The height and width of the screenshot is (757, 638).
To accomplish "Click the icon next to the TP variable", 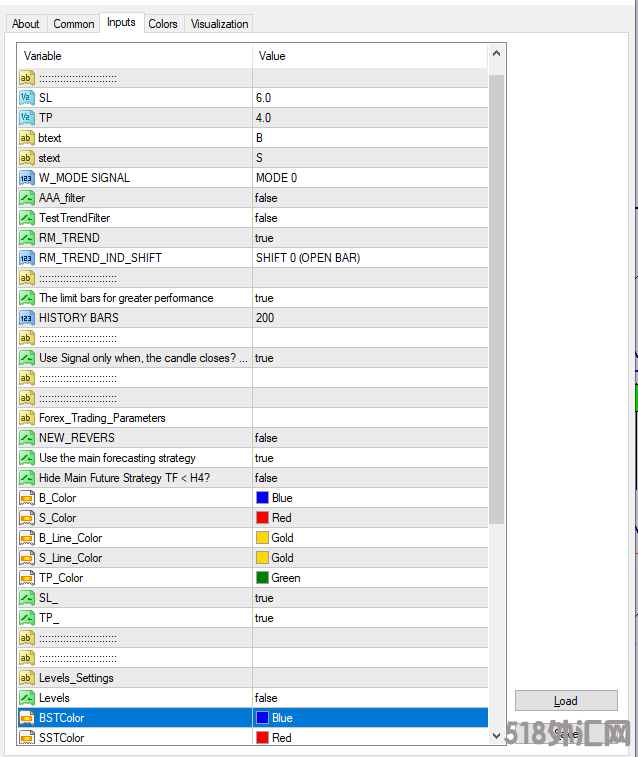I will pyautogui.click(x=27, y=118).
